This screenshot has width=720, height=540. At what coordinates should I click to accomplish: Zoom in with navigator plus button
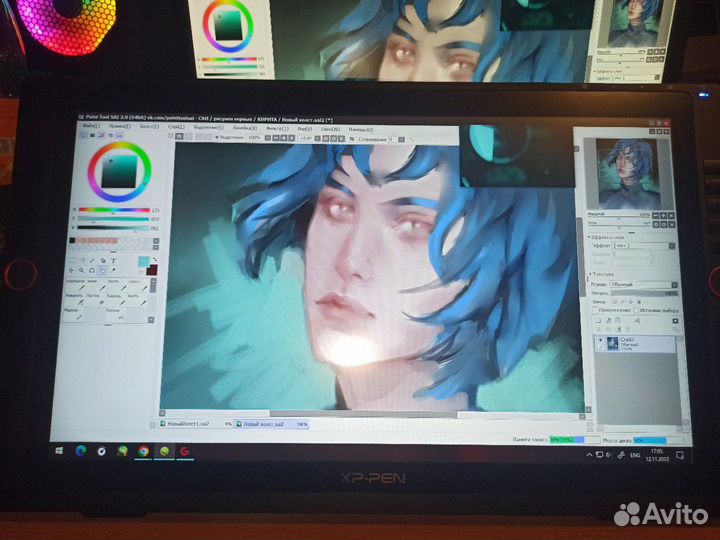(664, 215)
